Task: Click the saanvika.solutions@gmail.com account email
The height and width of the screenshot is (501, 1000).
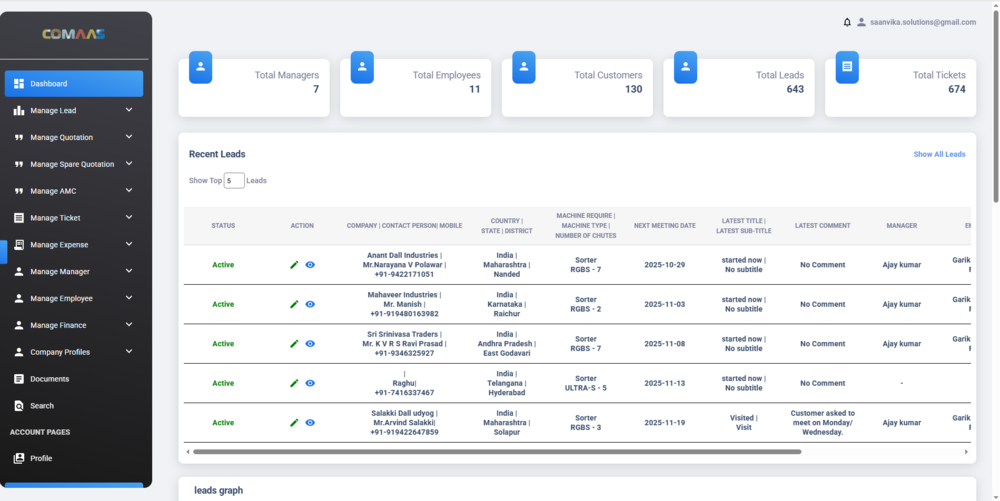Action: tap(923, 22)
